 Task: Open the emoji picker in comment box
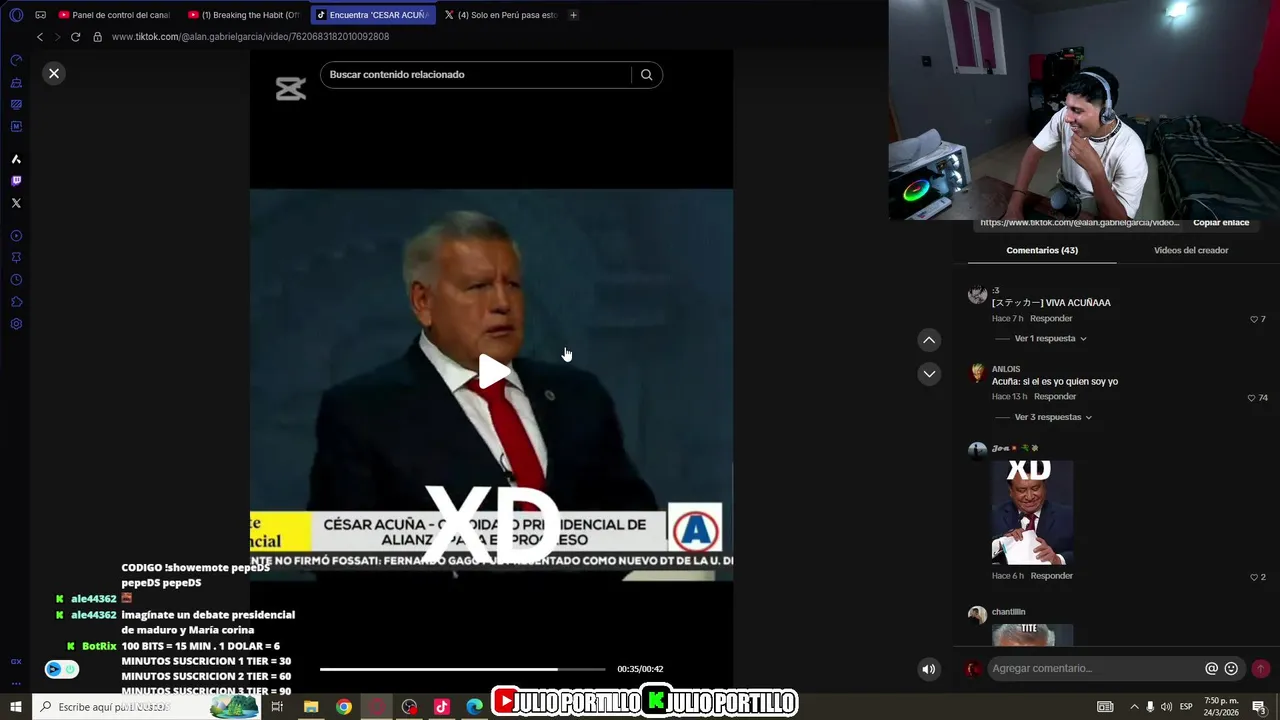(1231, 668)
